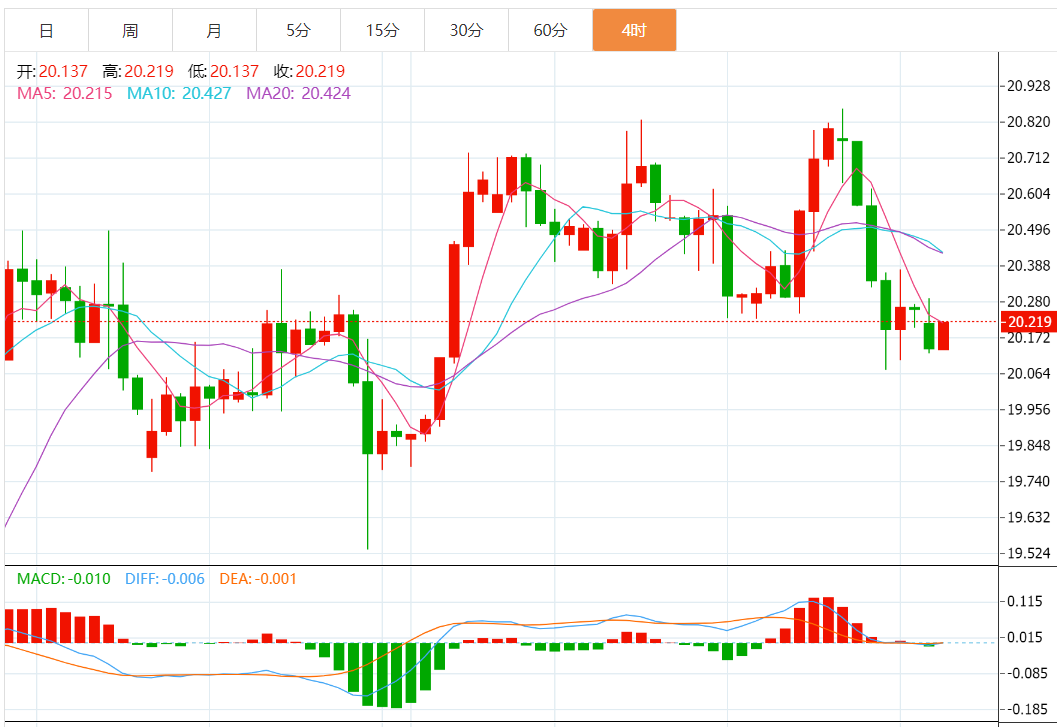
Task: Click the MA10 indicator legend label
Action: point(178,93)
